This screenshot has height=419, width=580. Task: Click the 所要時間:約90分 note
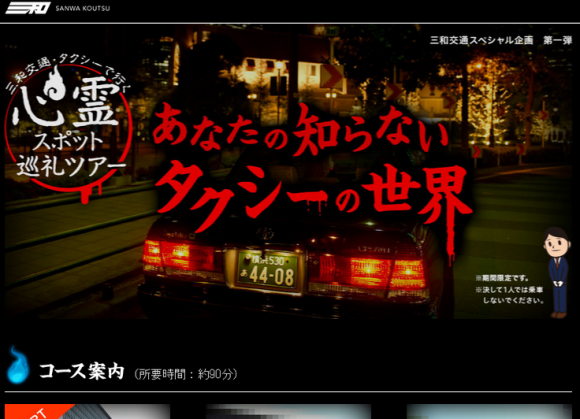[186, 374]
